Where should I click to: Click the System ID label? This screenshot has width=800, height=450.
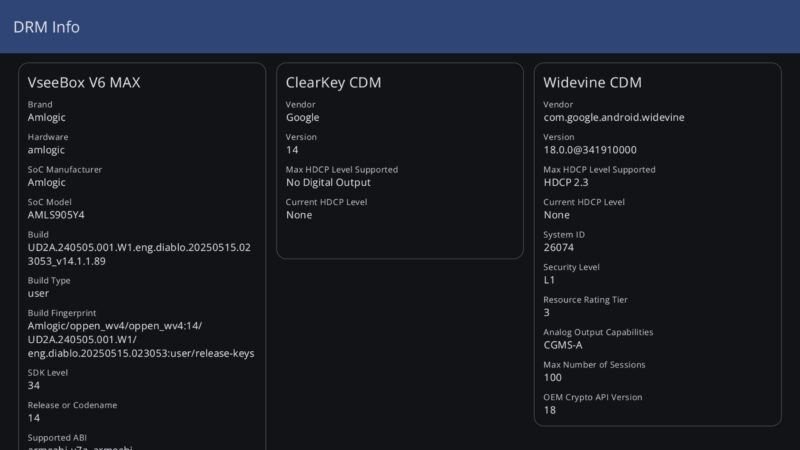click(x=564, y=235)
